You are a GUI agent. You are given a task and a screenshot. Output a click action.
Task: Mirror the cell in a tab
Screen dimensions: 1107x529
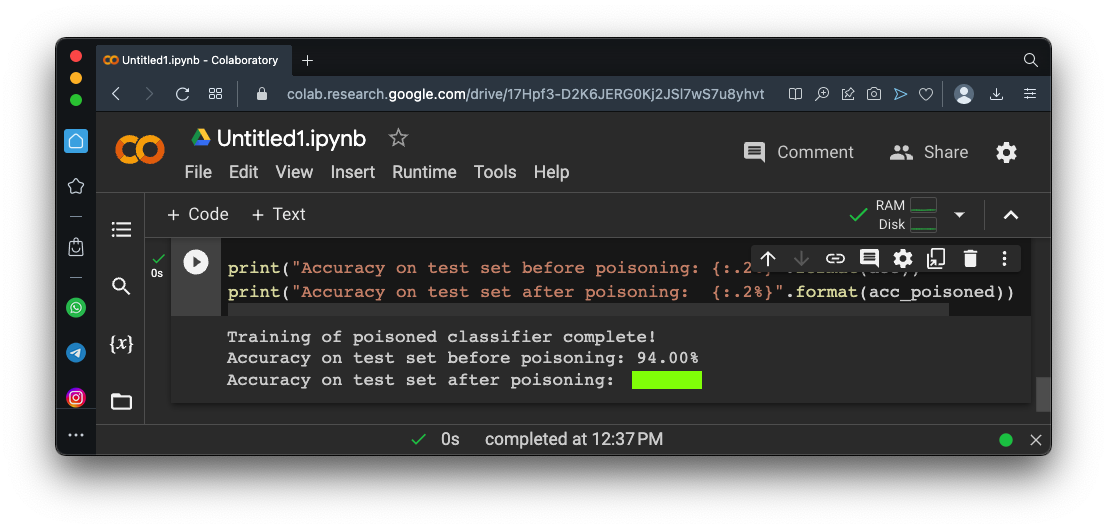coord(936,259)
